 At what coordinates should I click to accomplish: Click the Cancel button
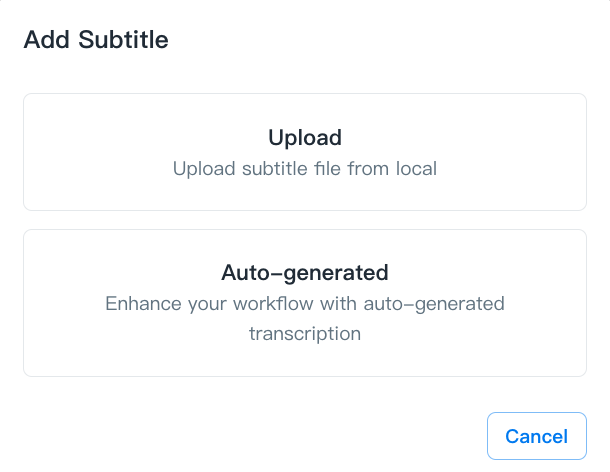[x=536, y=436]
